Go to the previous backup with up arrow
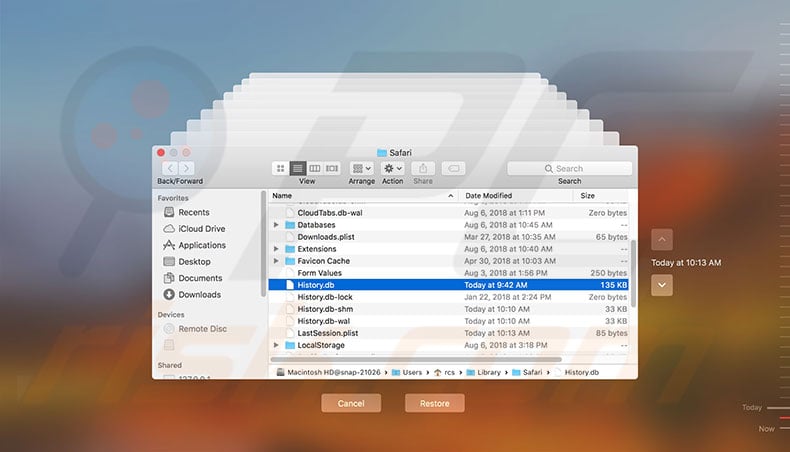 click(662, 240)
